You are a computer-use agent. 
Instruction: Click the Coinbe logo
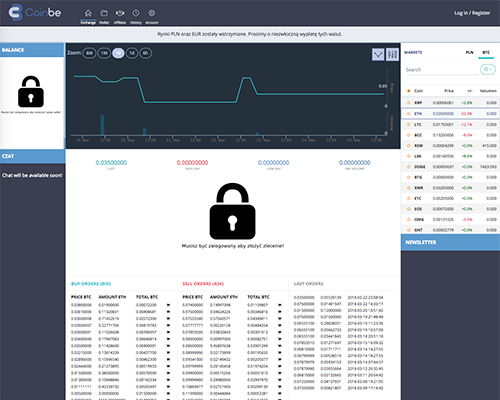[x=35, y=13]
